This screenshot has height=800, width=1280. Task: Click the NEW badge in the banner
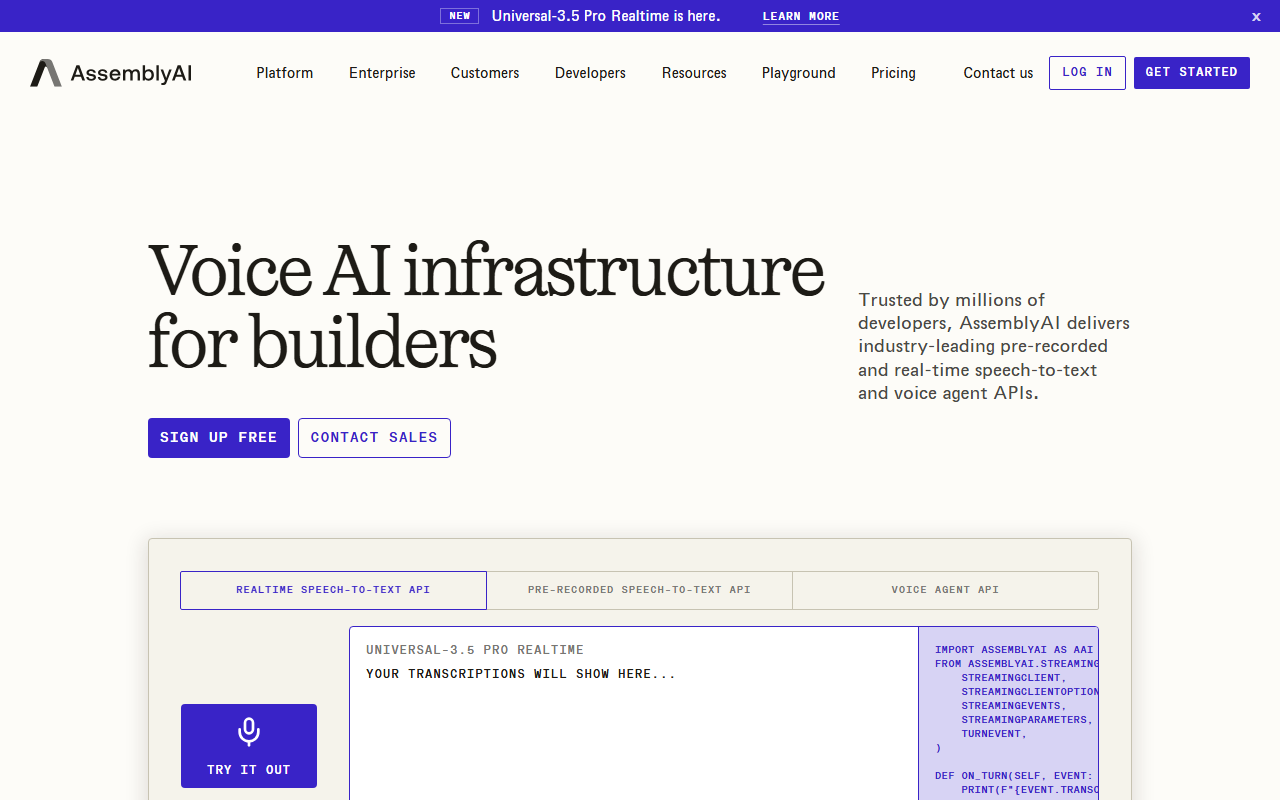[459, 16]
